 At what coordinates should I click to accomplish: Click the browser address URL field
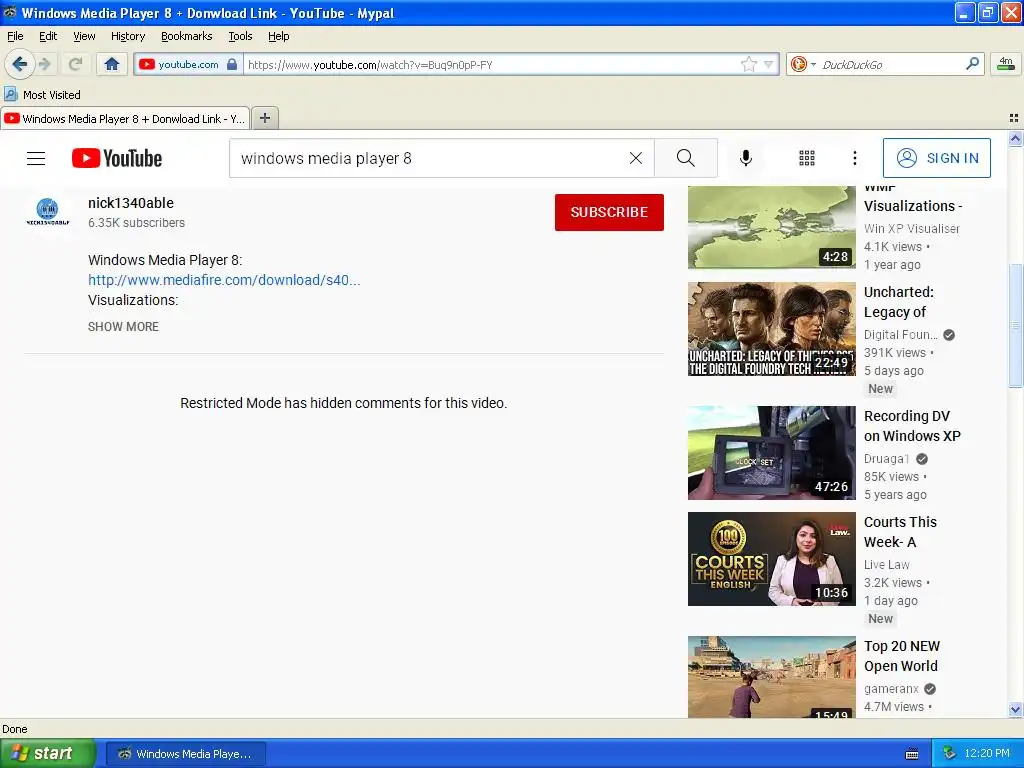coord(492,64)
